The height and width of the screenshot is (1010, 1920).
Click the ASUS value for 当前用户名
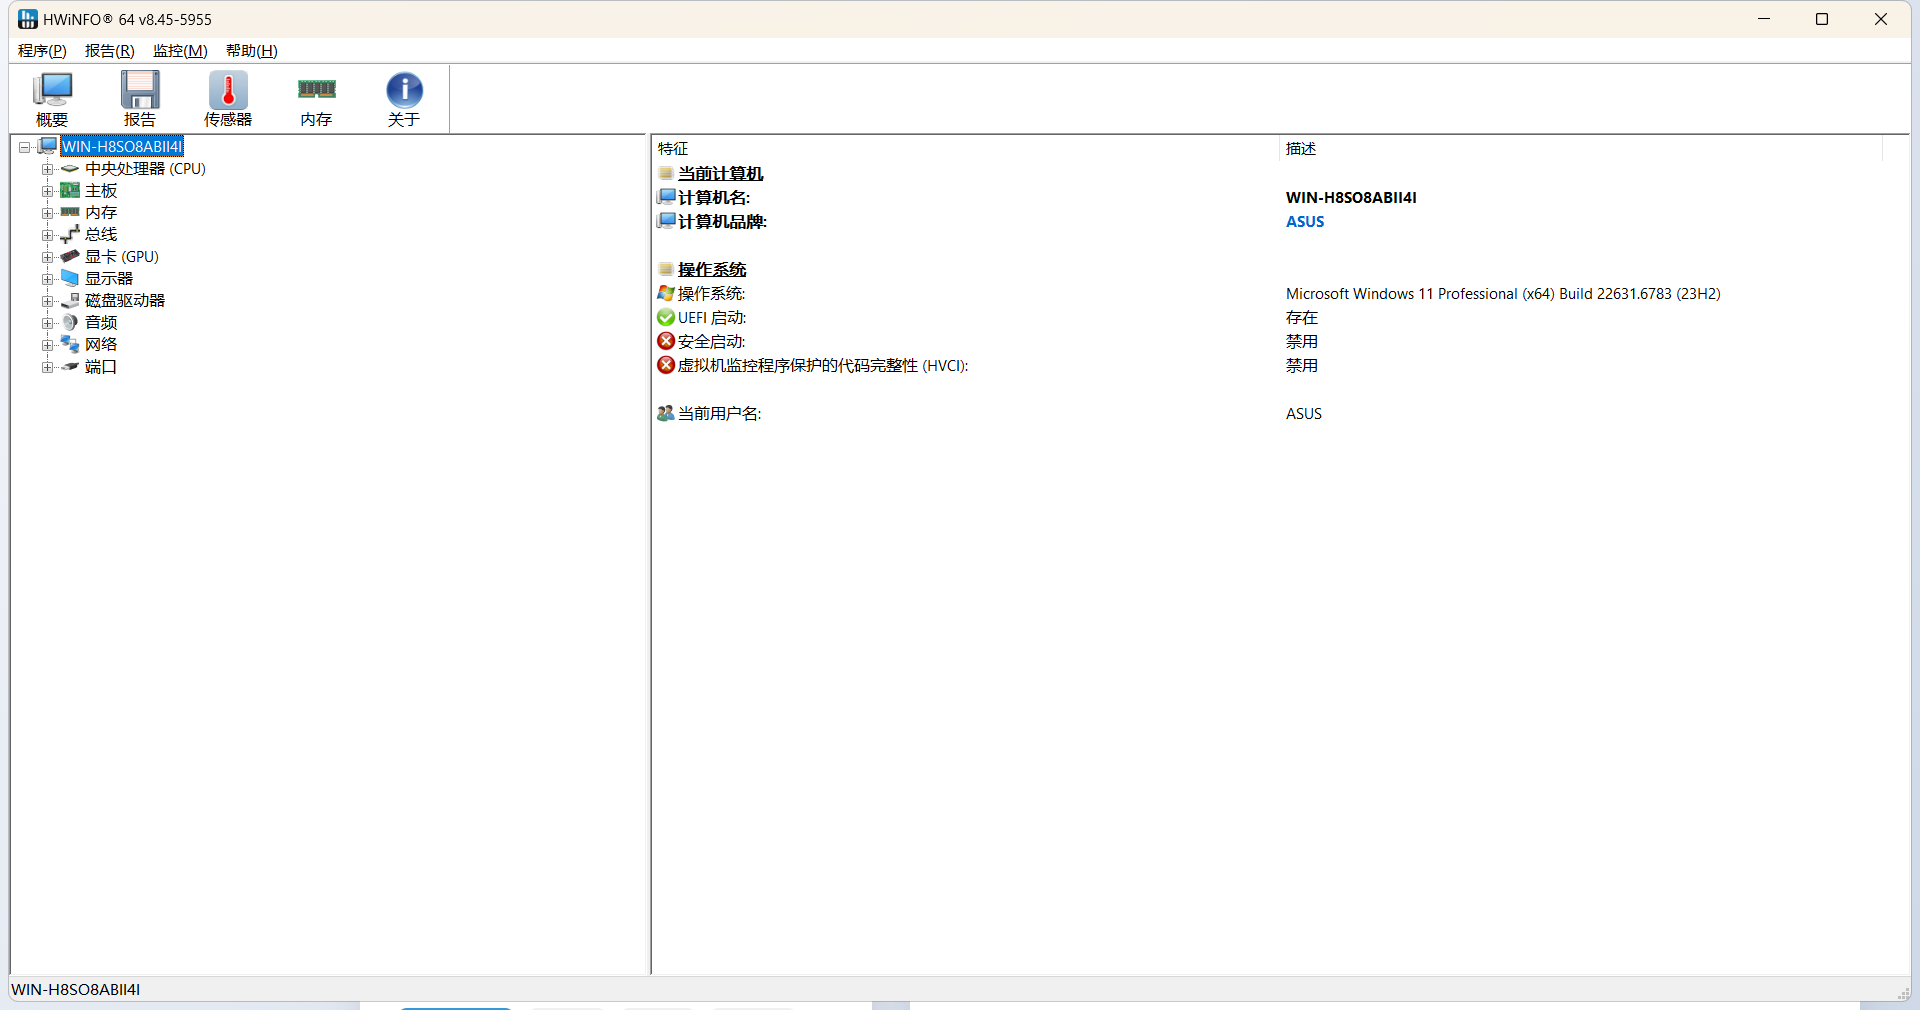pyautogui.click(x=1304, y=414)
